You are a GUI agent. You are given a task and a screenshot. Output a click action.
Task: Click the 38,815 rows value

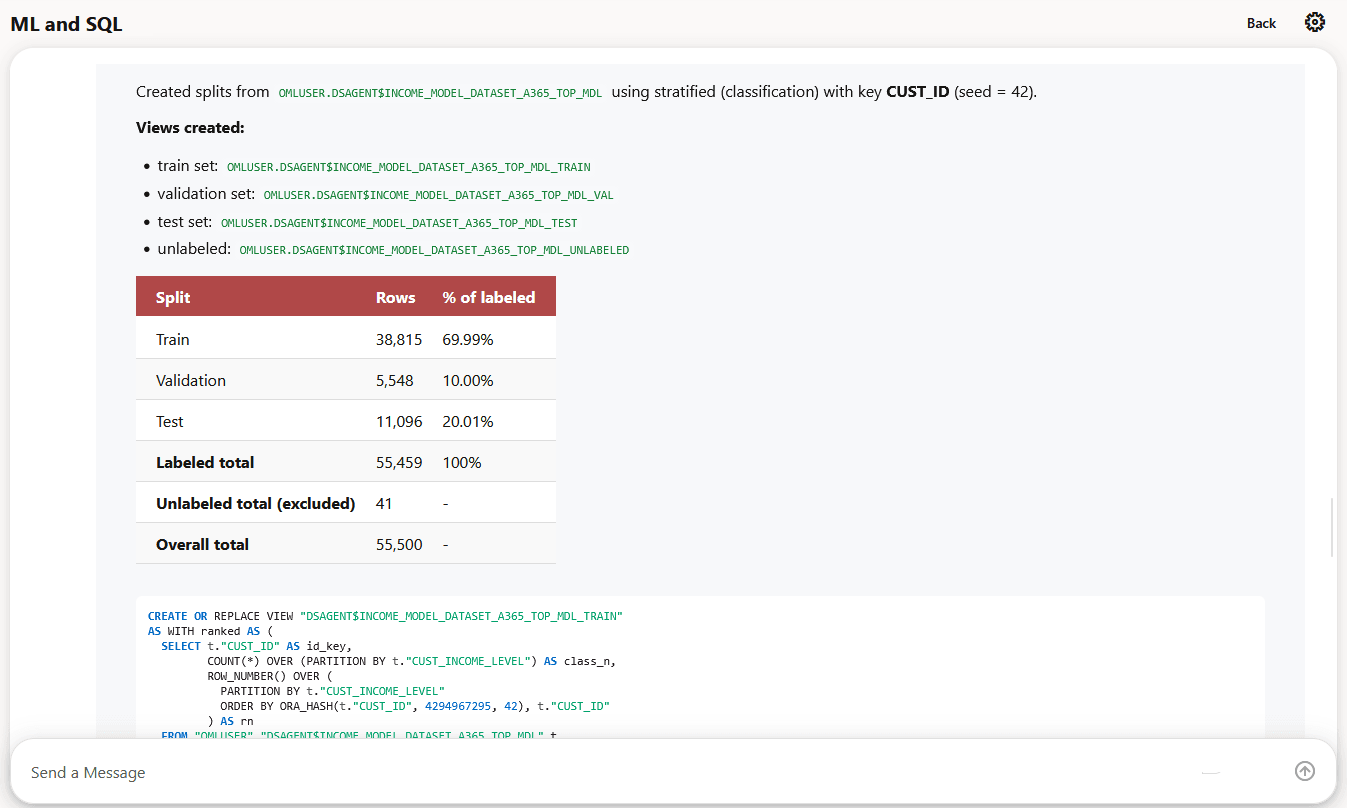[399, 339]
